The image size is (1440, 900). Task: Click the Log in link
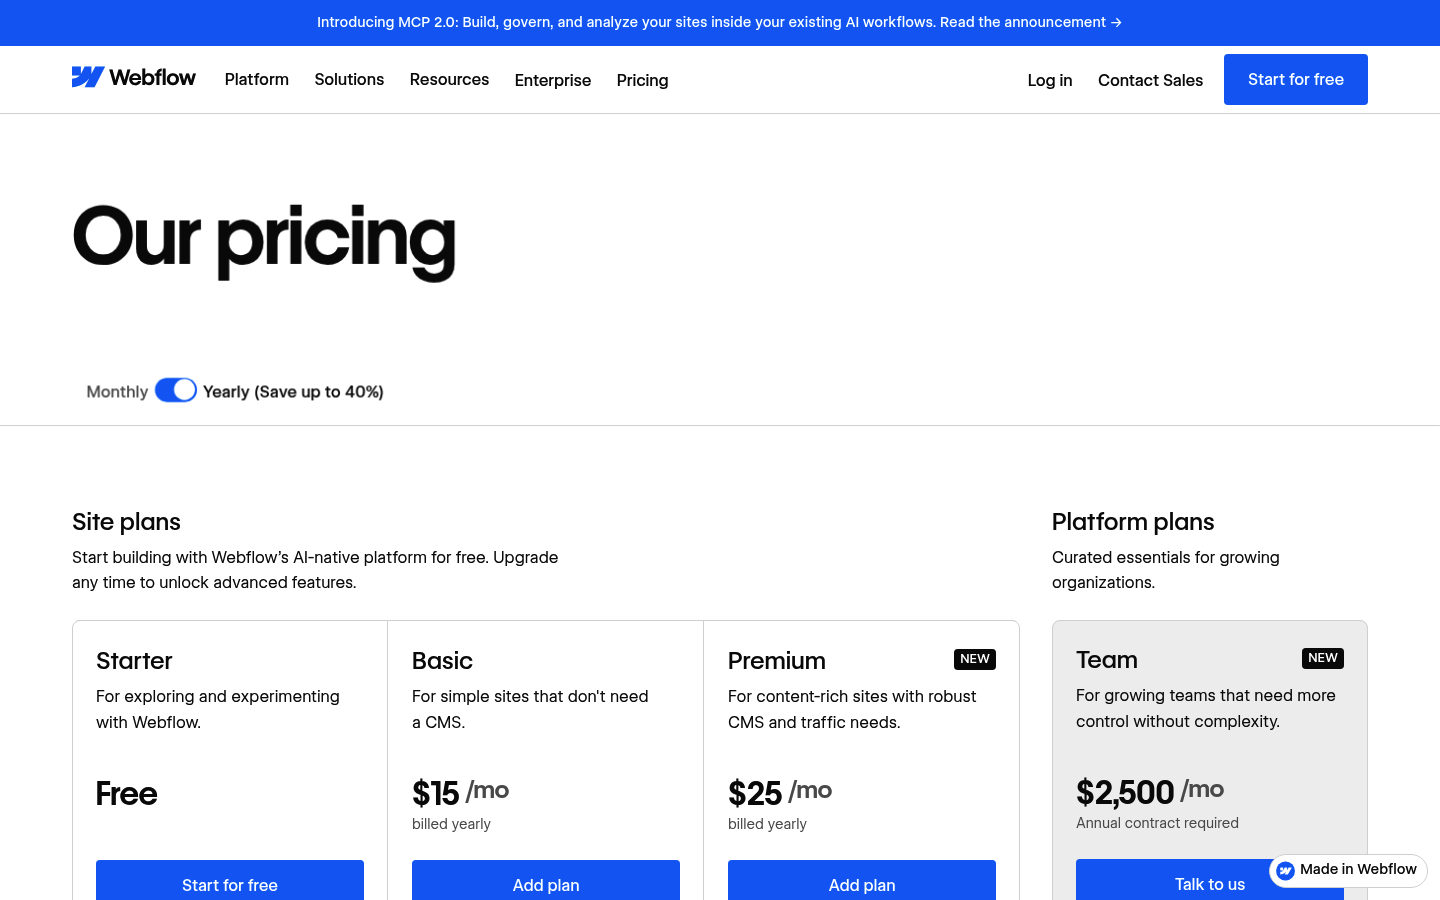pyautogui.click(x=1050, y=80)
